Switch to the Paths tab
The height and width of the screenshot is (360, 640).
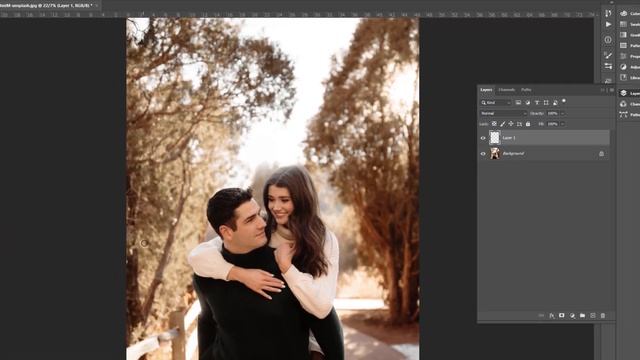[526, 90]
